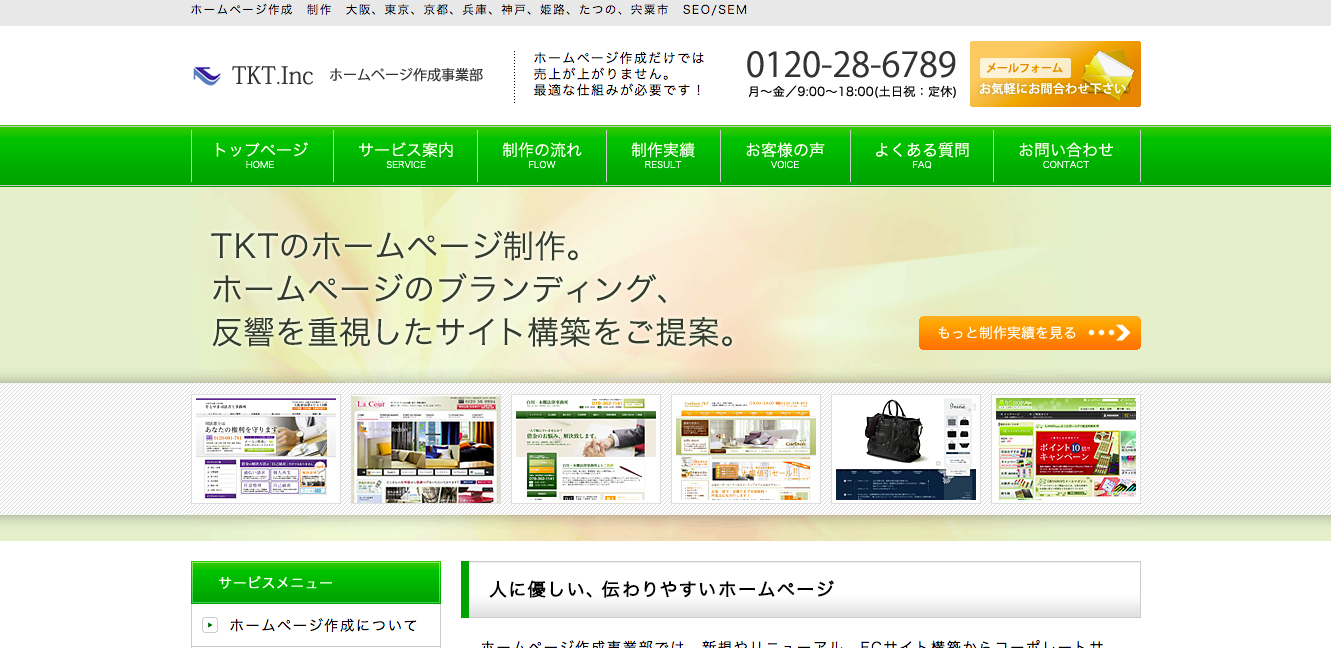The width and height of the screenshot is (1331, 648).
Task: Click the top SEO/SEM keyword line
Action: (469, 10)
